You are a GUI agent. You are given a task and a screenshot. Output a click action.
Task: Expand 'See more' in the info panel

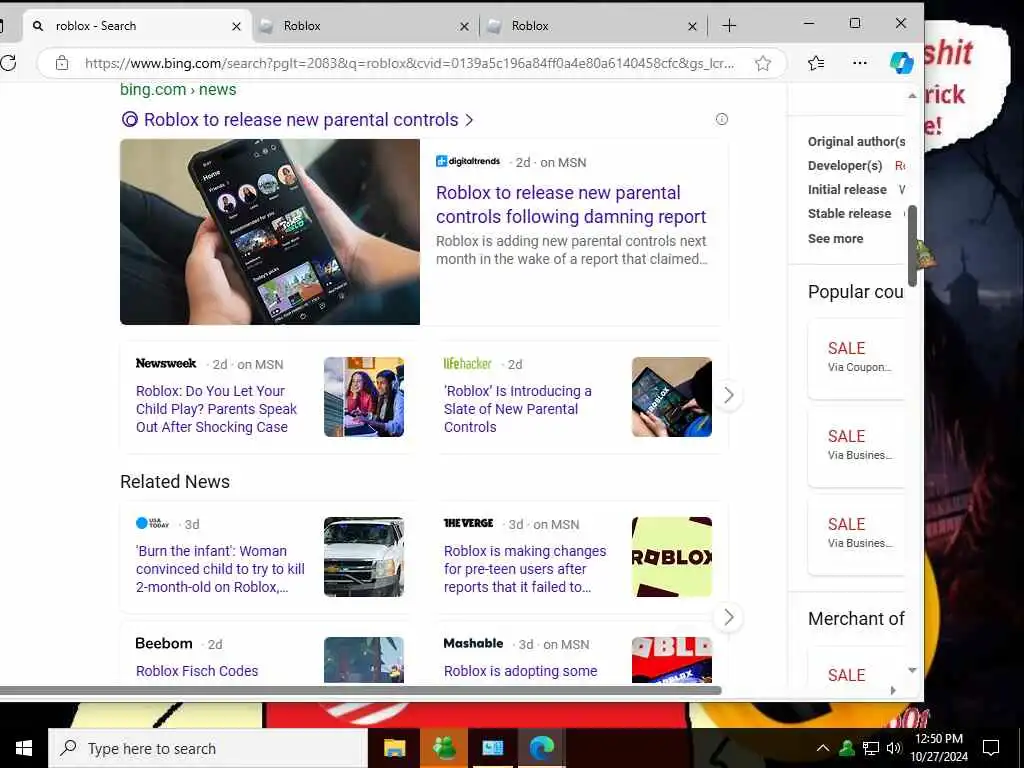click(x=835, y=238)
